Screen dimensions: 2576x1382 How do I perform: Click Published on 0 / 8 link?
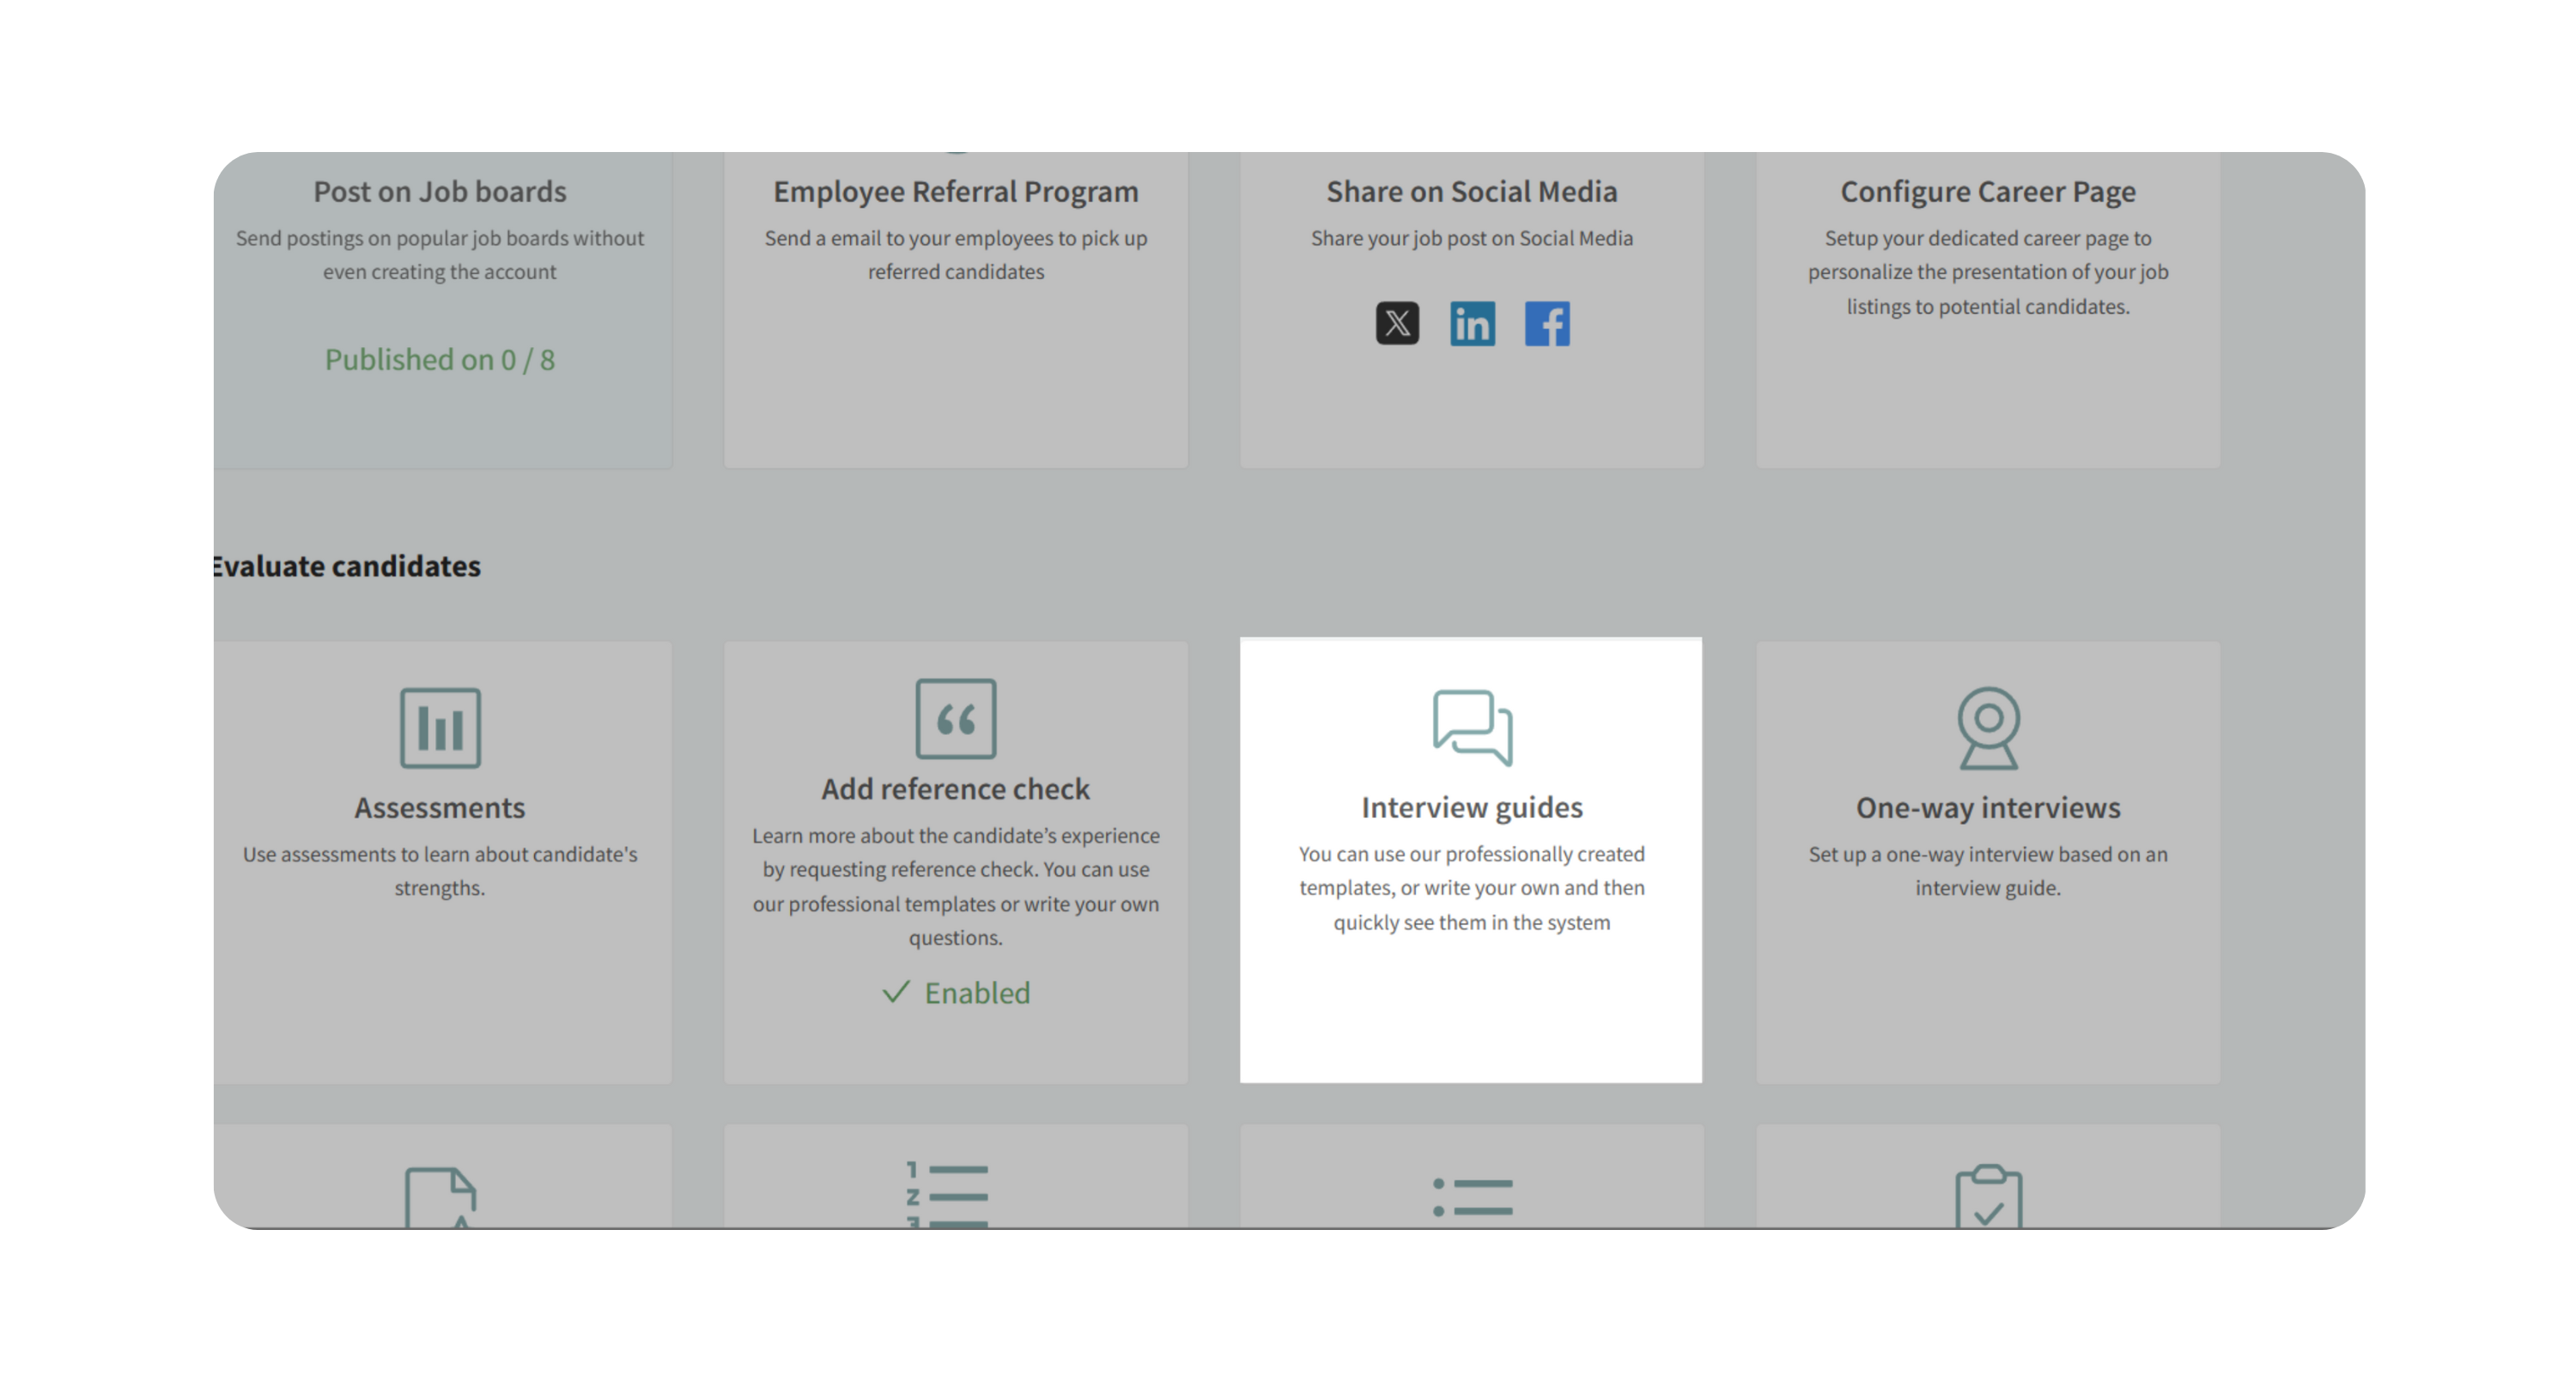440,360
